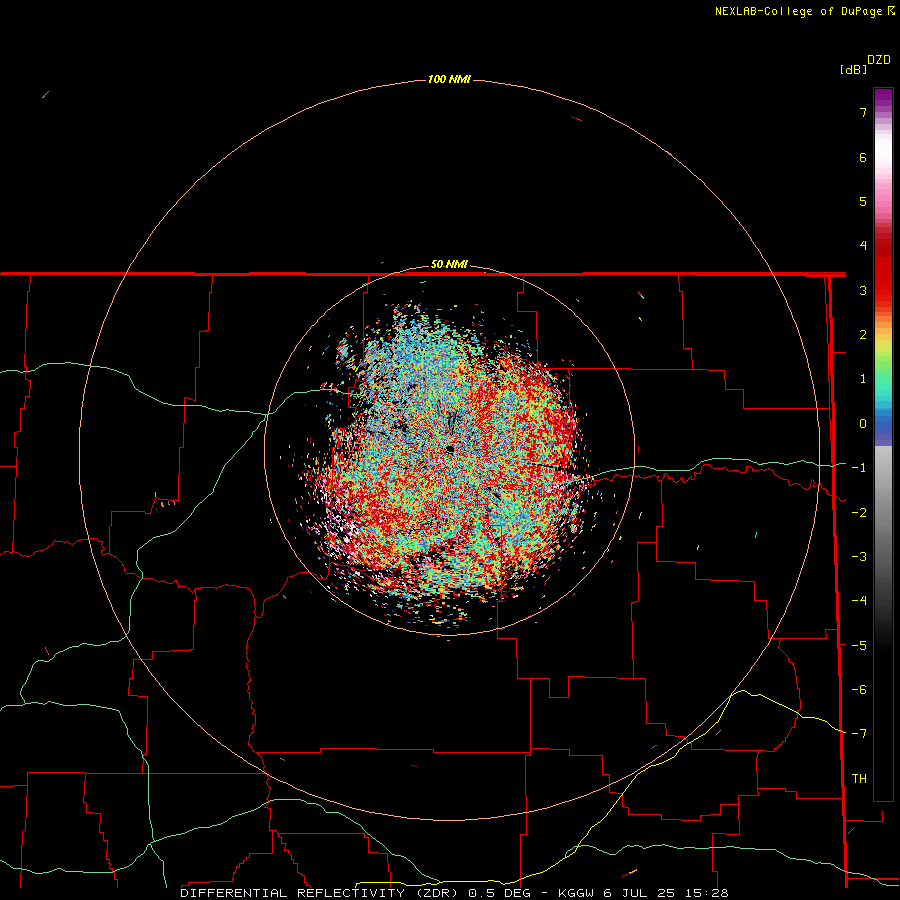Click the 5 dB value on color scale
Image resolution: width=900 pixels, height=900 pixels.
click(863, 201)
